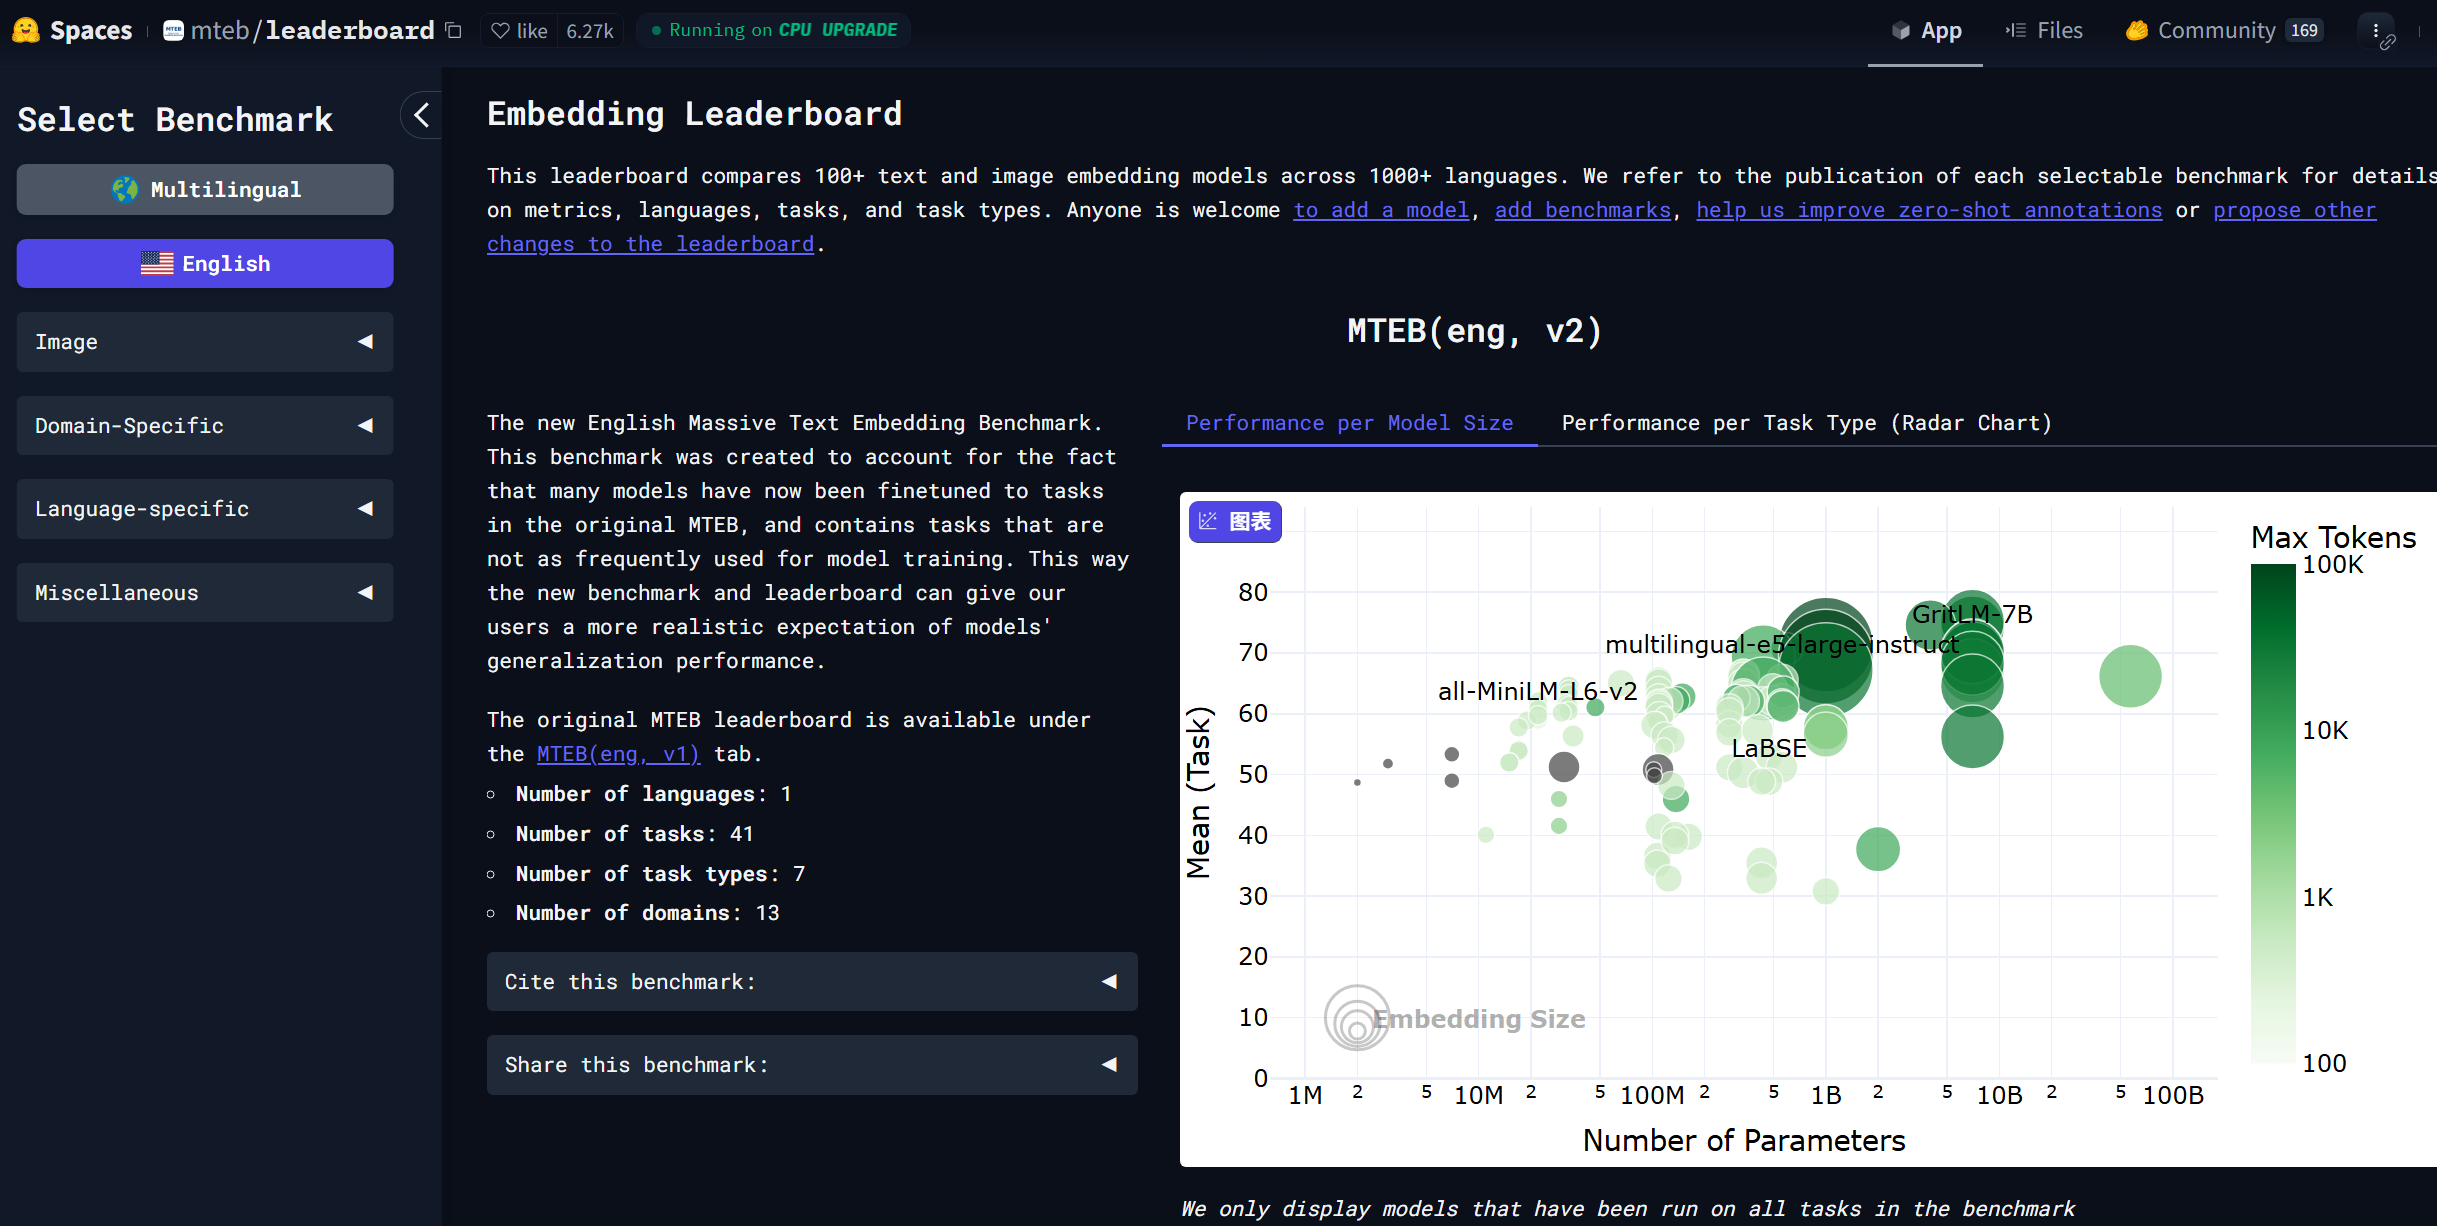Switch to Performance per Model Size tab
This screenshot has width=2437, height=1226.
click(1349, 423)
